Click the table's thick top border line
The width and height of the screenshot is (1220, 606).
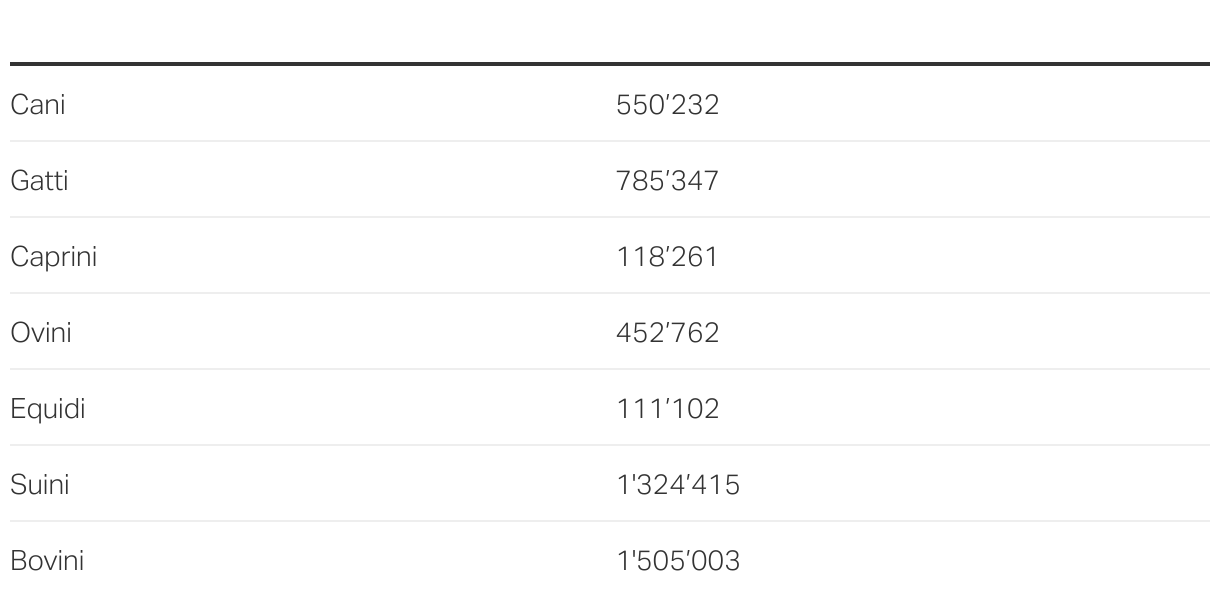click(610, 64)
